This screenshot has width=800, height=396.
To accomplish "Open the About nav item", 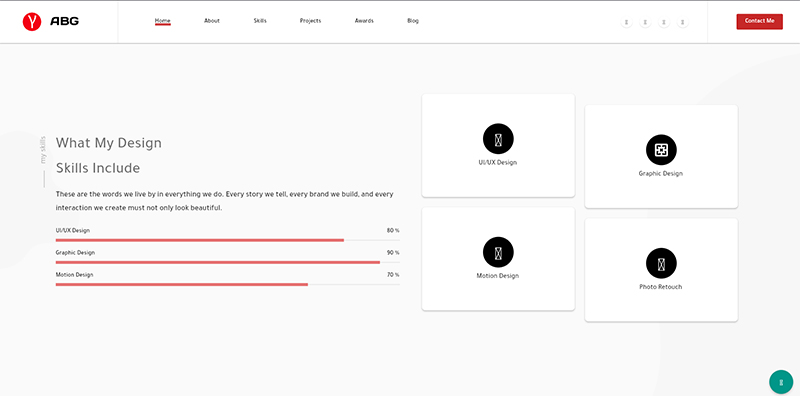I will [212, 21].
